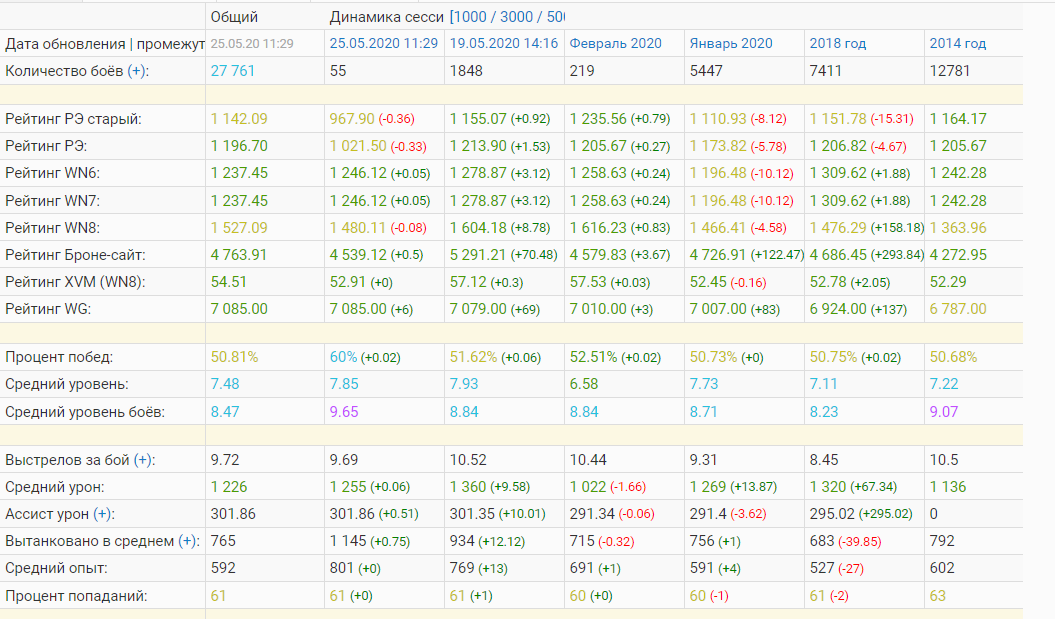Click the 9.07 average battle tier cell
Viewport: 1055px width, 619px height.
point(944,412)
